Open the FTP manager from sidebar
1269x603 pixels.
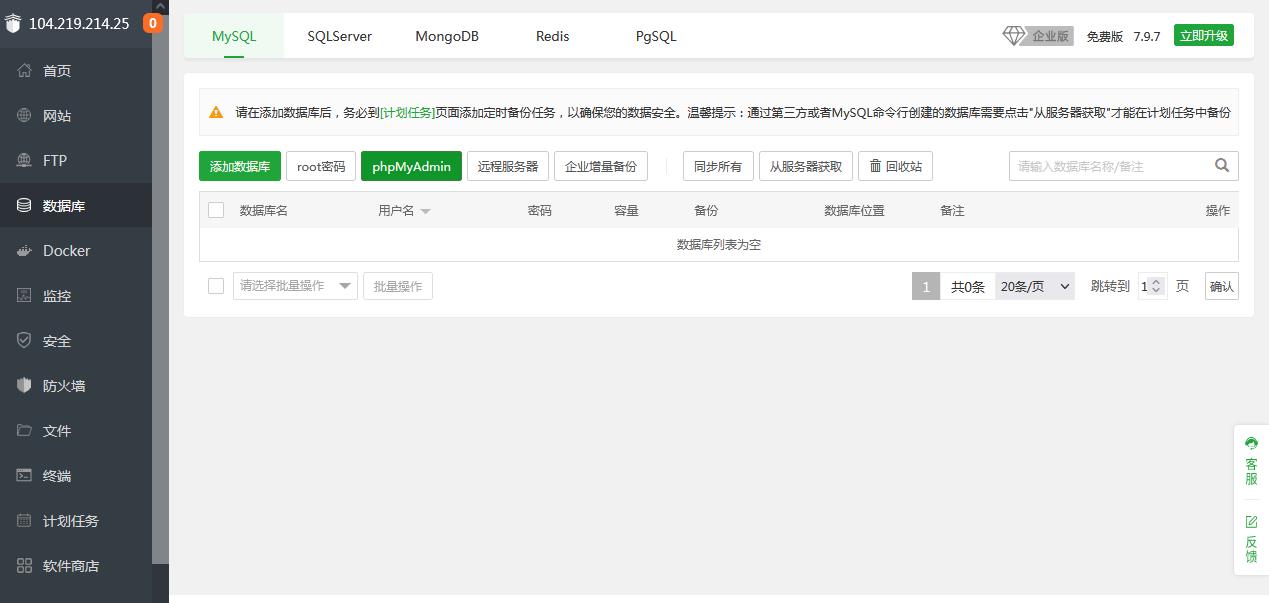[54, 160]
